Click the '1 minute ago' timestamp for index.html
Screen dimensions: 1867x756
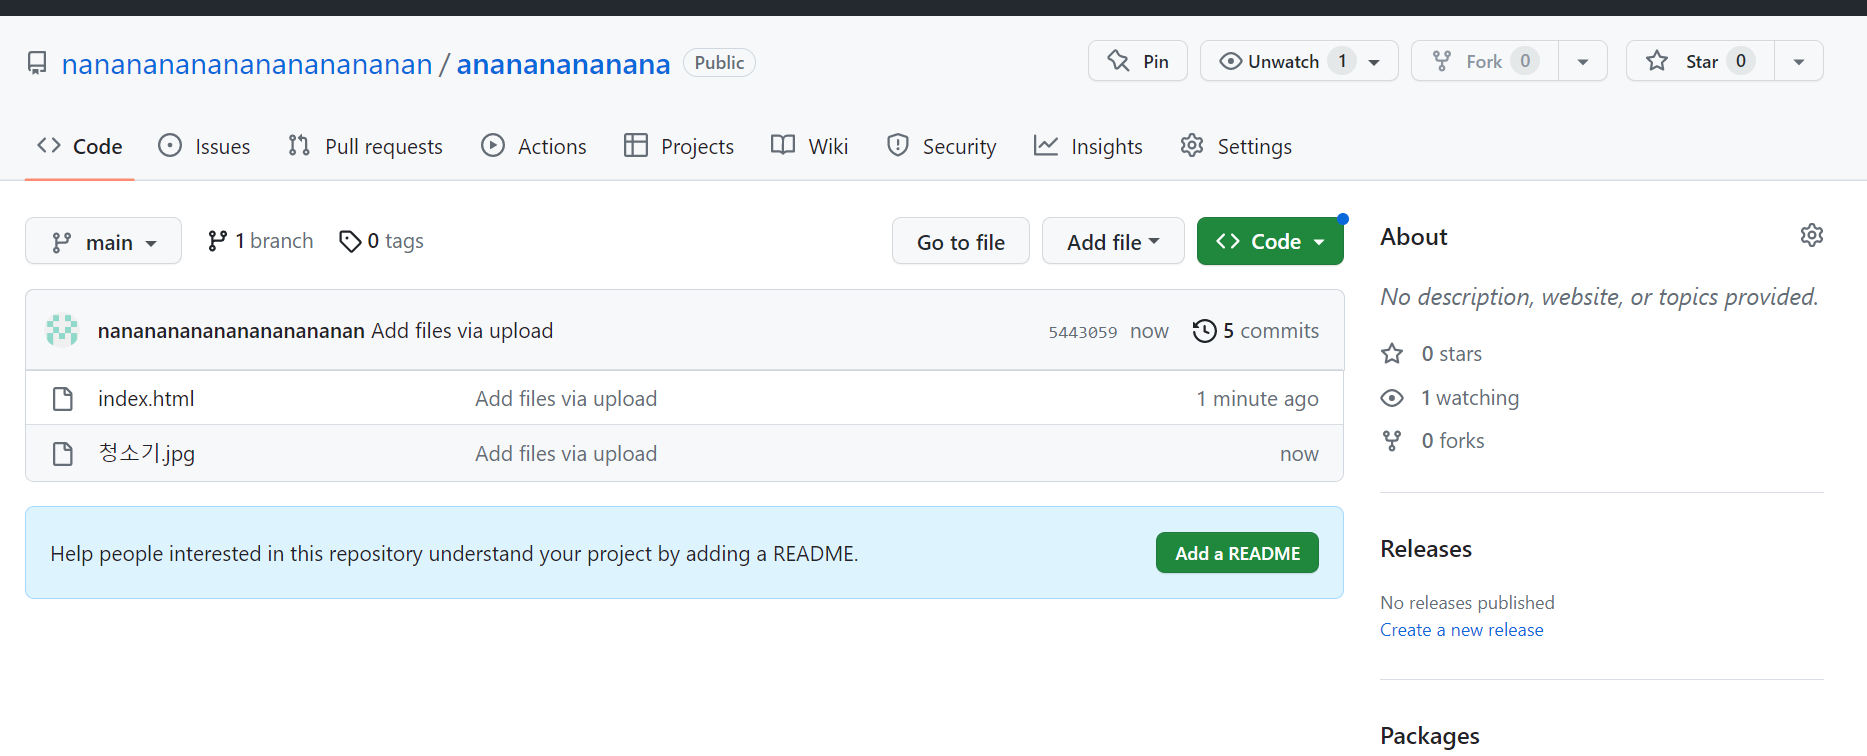point(1258,399)
